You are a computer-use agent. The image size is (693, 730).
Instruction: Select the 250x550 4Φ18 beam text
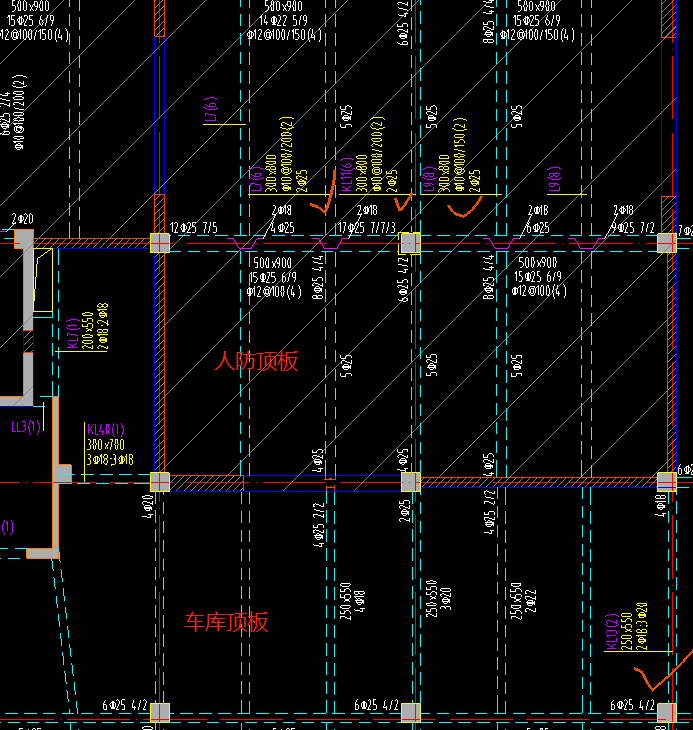coord(351,596)
